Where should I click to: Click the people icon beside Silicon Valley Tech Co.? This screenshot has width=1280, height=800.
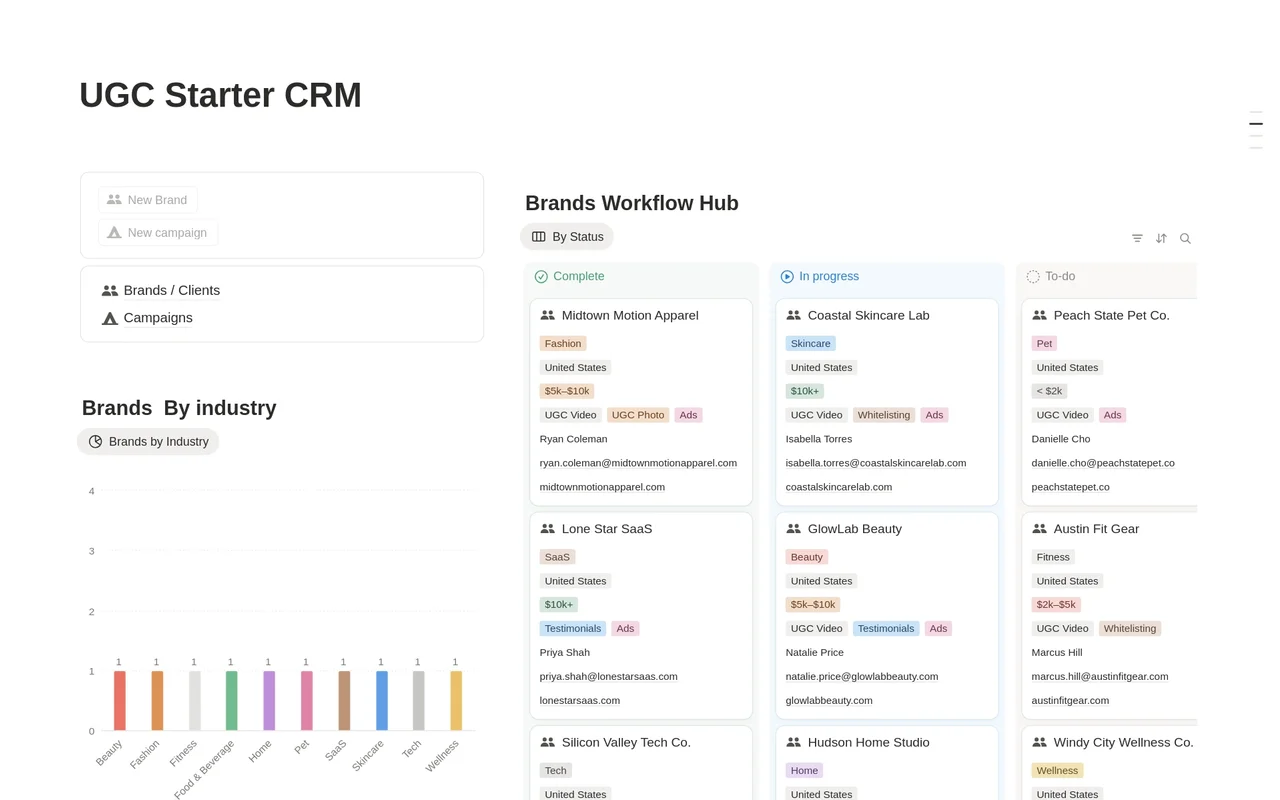[x=547, y=743]
